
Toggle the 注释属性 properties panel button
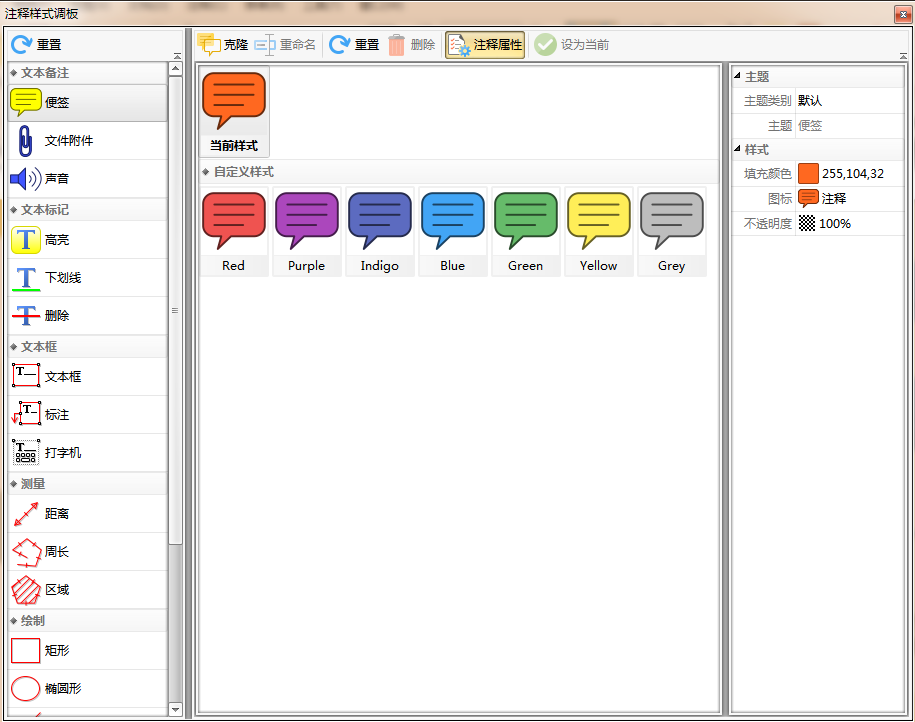pyautogui.click(x=485, y=45)
